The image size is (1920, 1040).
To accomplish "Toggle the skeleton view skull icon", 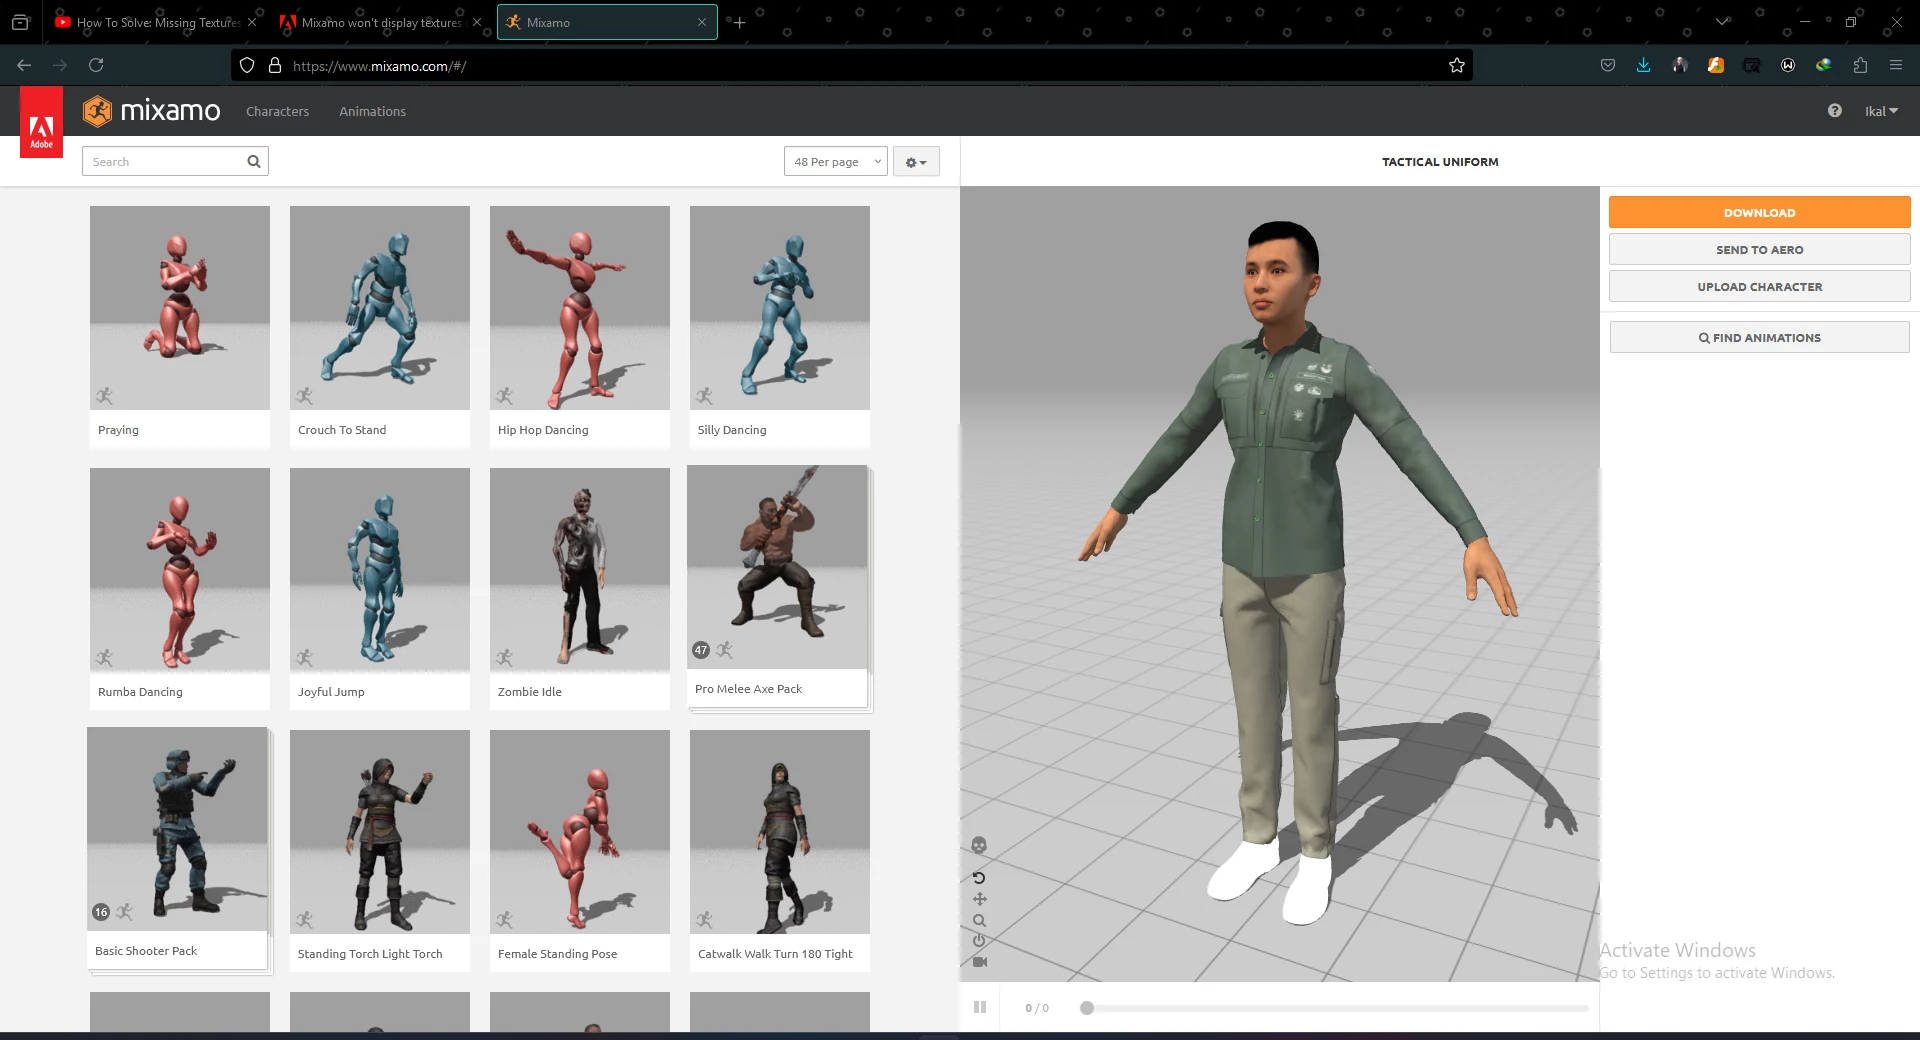I will [979, 845].
